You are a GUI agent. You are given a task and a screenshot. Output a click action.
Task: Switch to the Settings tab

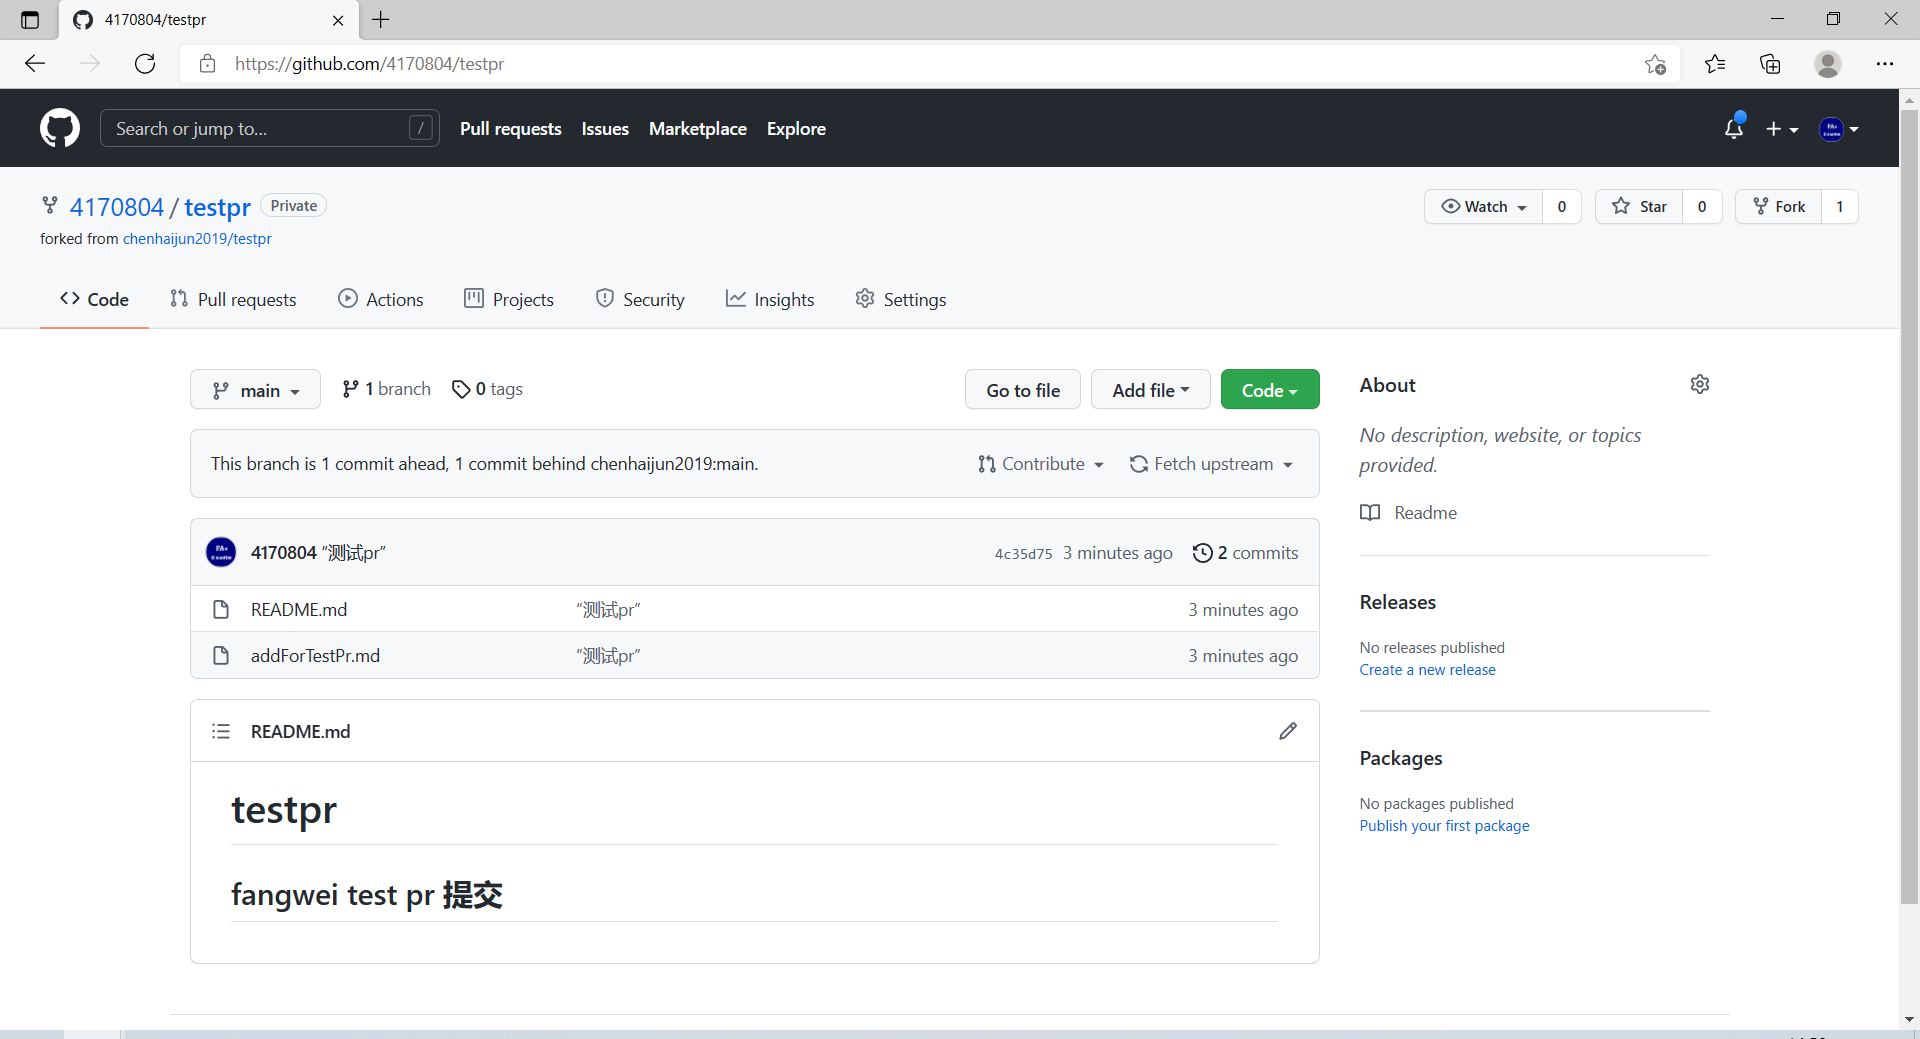901,299
